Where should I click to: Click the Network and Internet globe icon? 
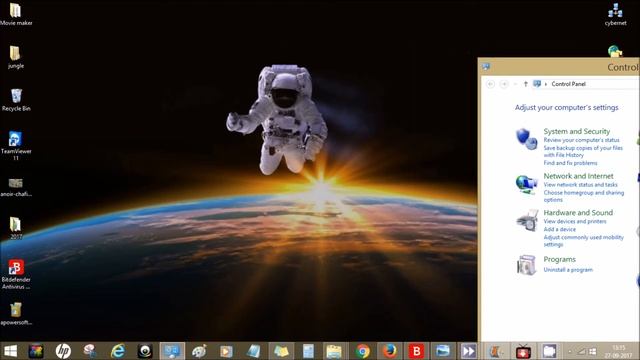click(526, 184)
